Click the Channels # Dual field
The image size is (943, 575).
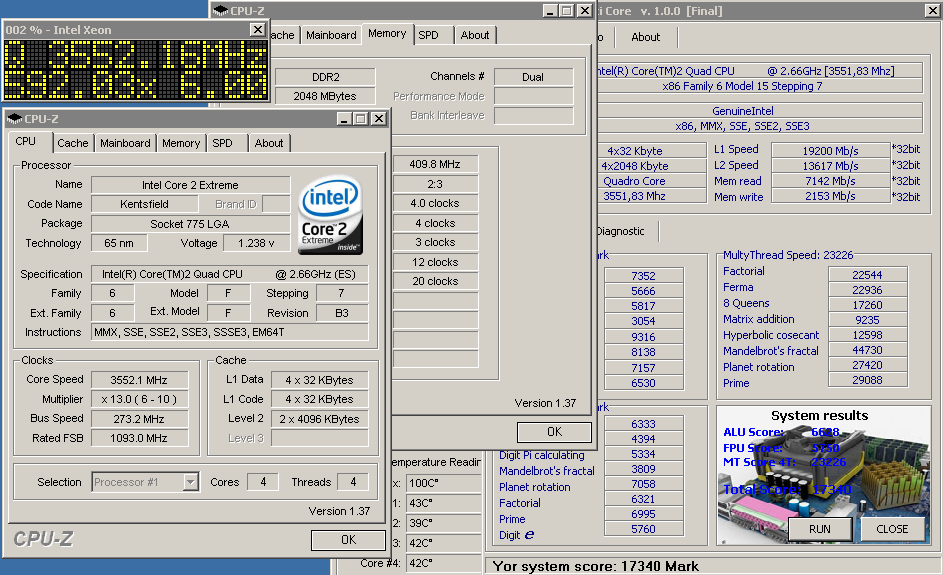point(533,77)
